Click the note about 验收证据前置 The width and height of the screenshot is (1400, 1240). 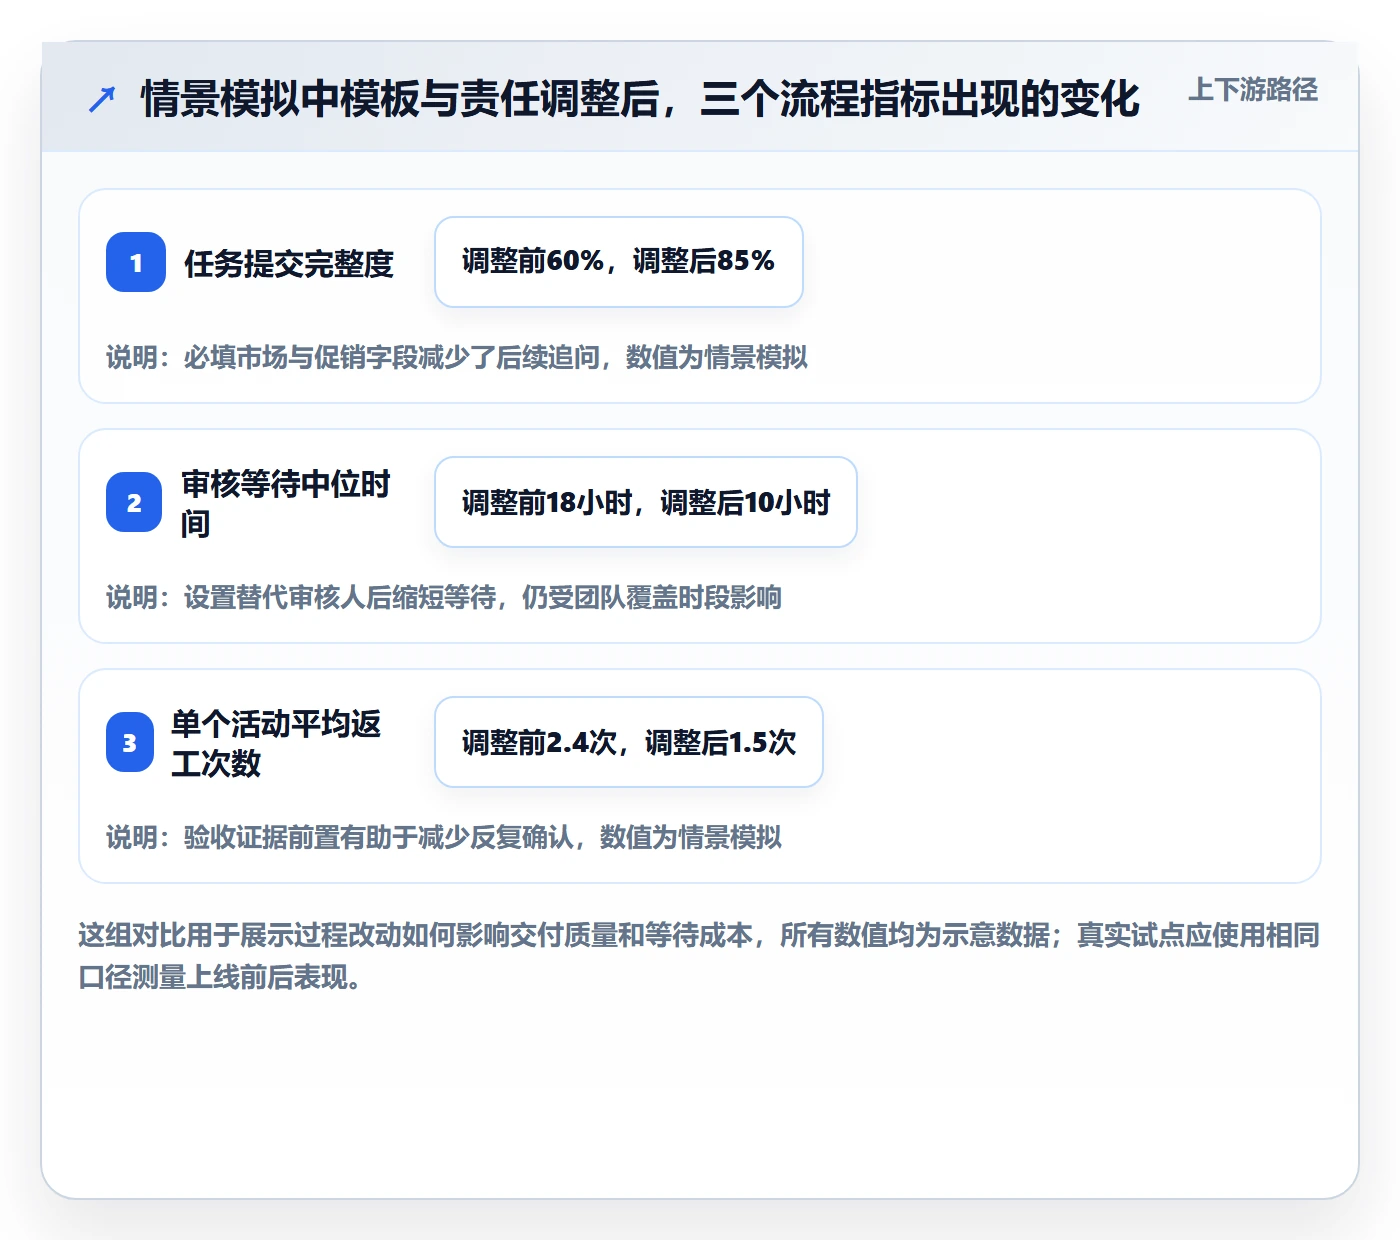point(444,837)
